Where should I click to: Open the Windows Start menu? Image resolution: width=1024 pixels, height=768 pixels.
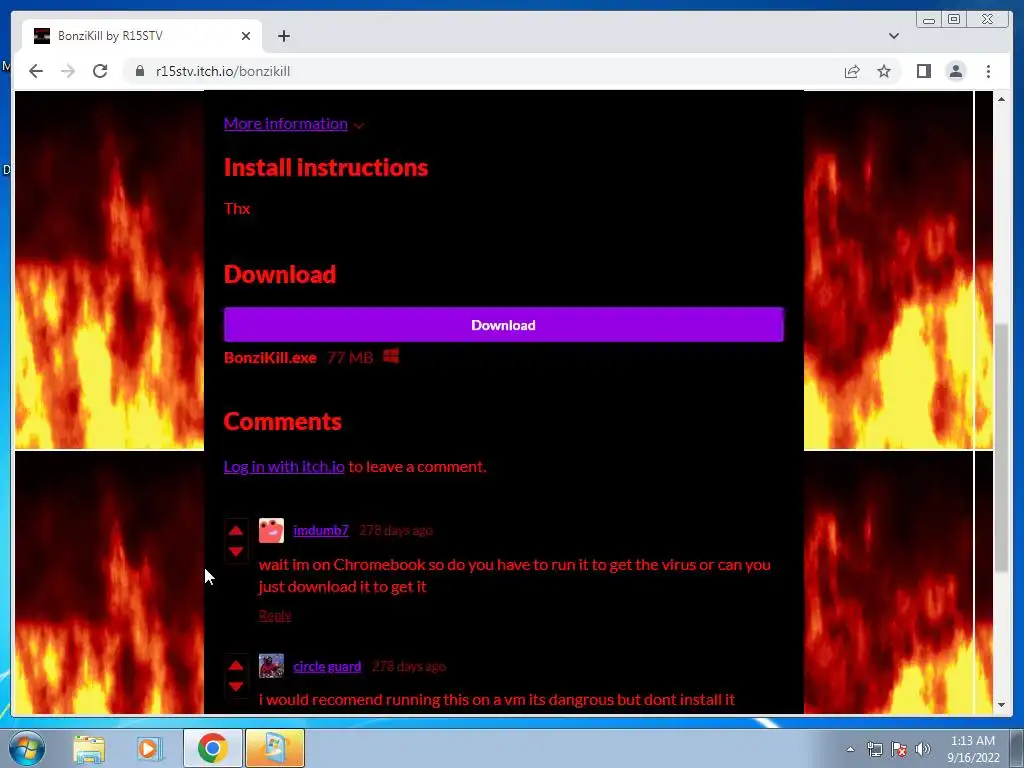(27, 748)
